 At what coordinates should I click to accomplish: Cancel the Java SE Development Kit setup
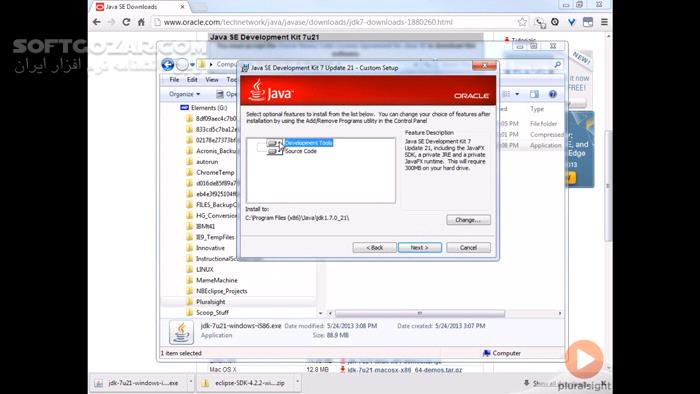468,248
